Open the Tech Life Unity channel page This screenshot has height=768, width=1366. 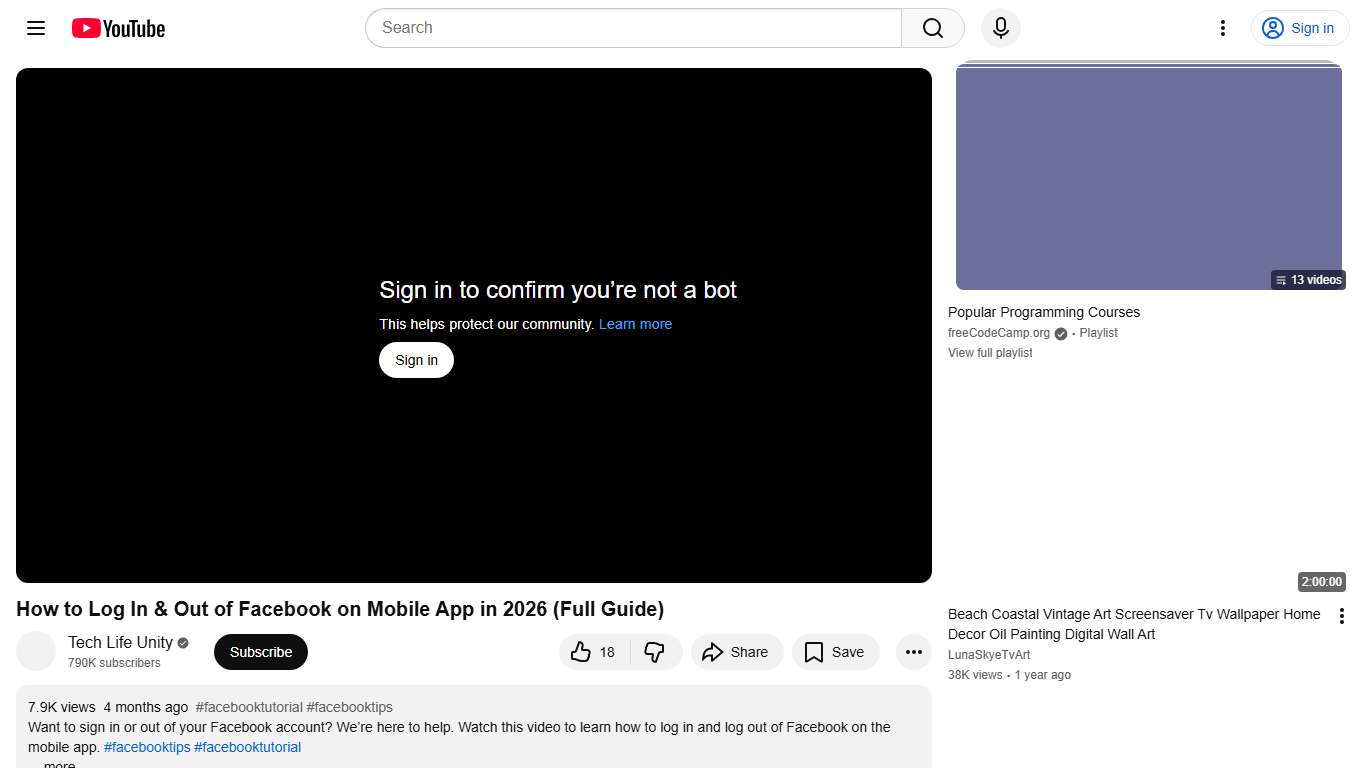[119, 642]
